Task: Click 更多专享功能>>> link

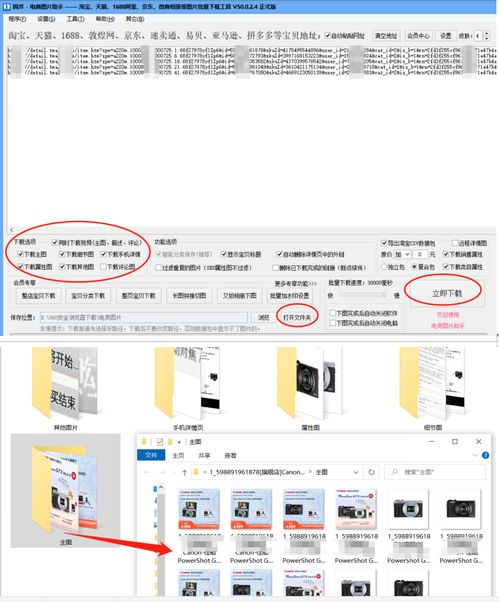Action: coord(295,283)
